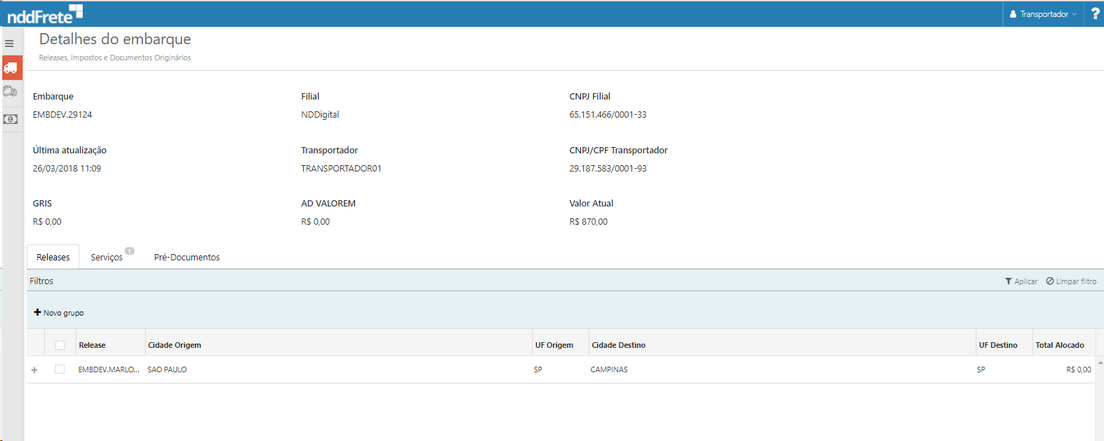Click the Filtros label
This screenshot has height=441, width=1104.
[x=42, y=281]
